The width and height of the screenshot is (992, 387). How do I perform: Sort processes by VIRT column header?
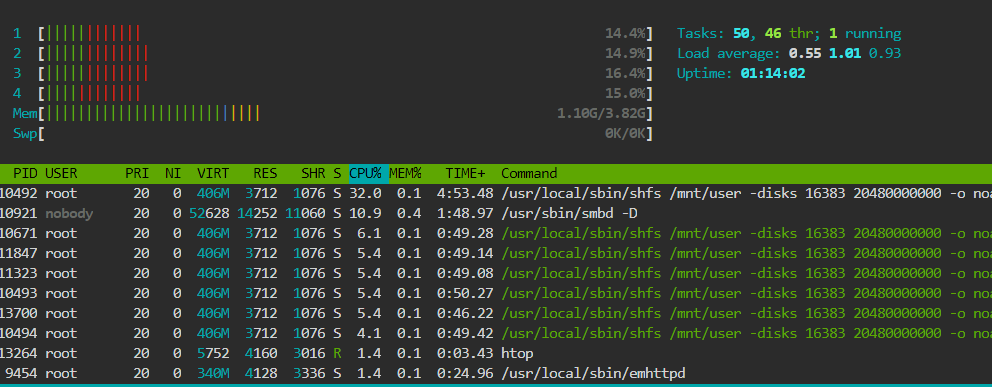(213, 173)
